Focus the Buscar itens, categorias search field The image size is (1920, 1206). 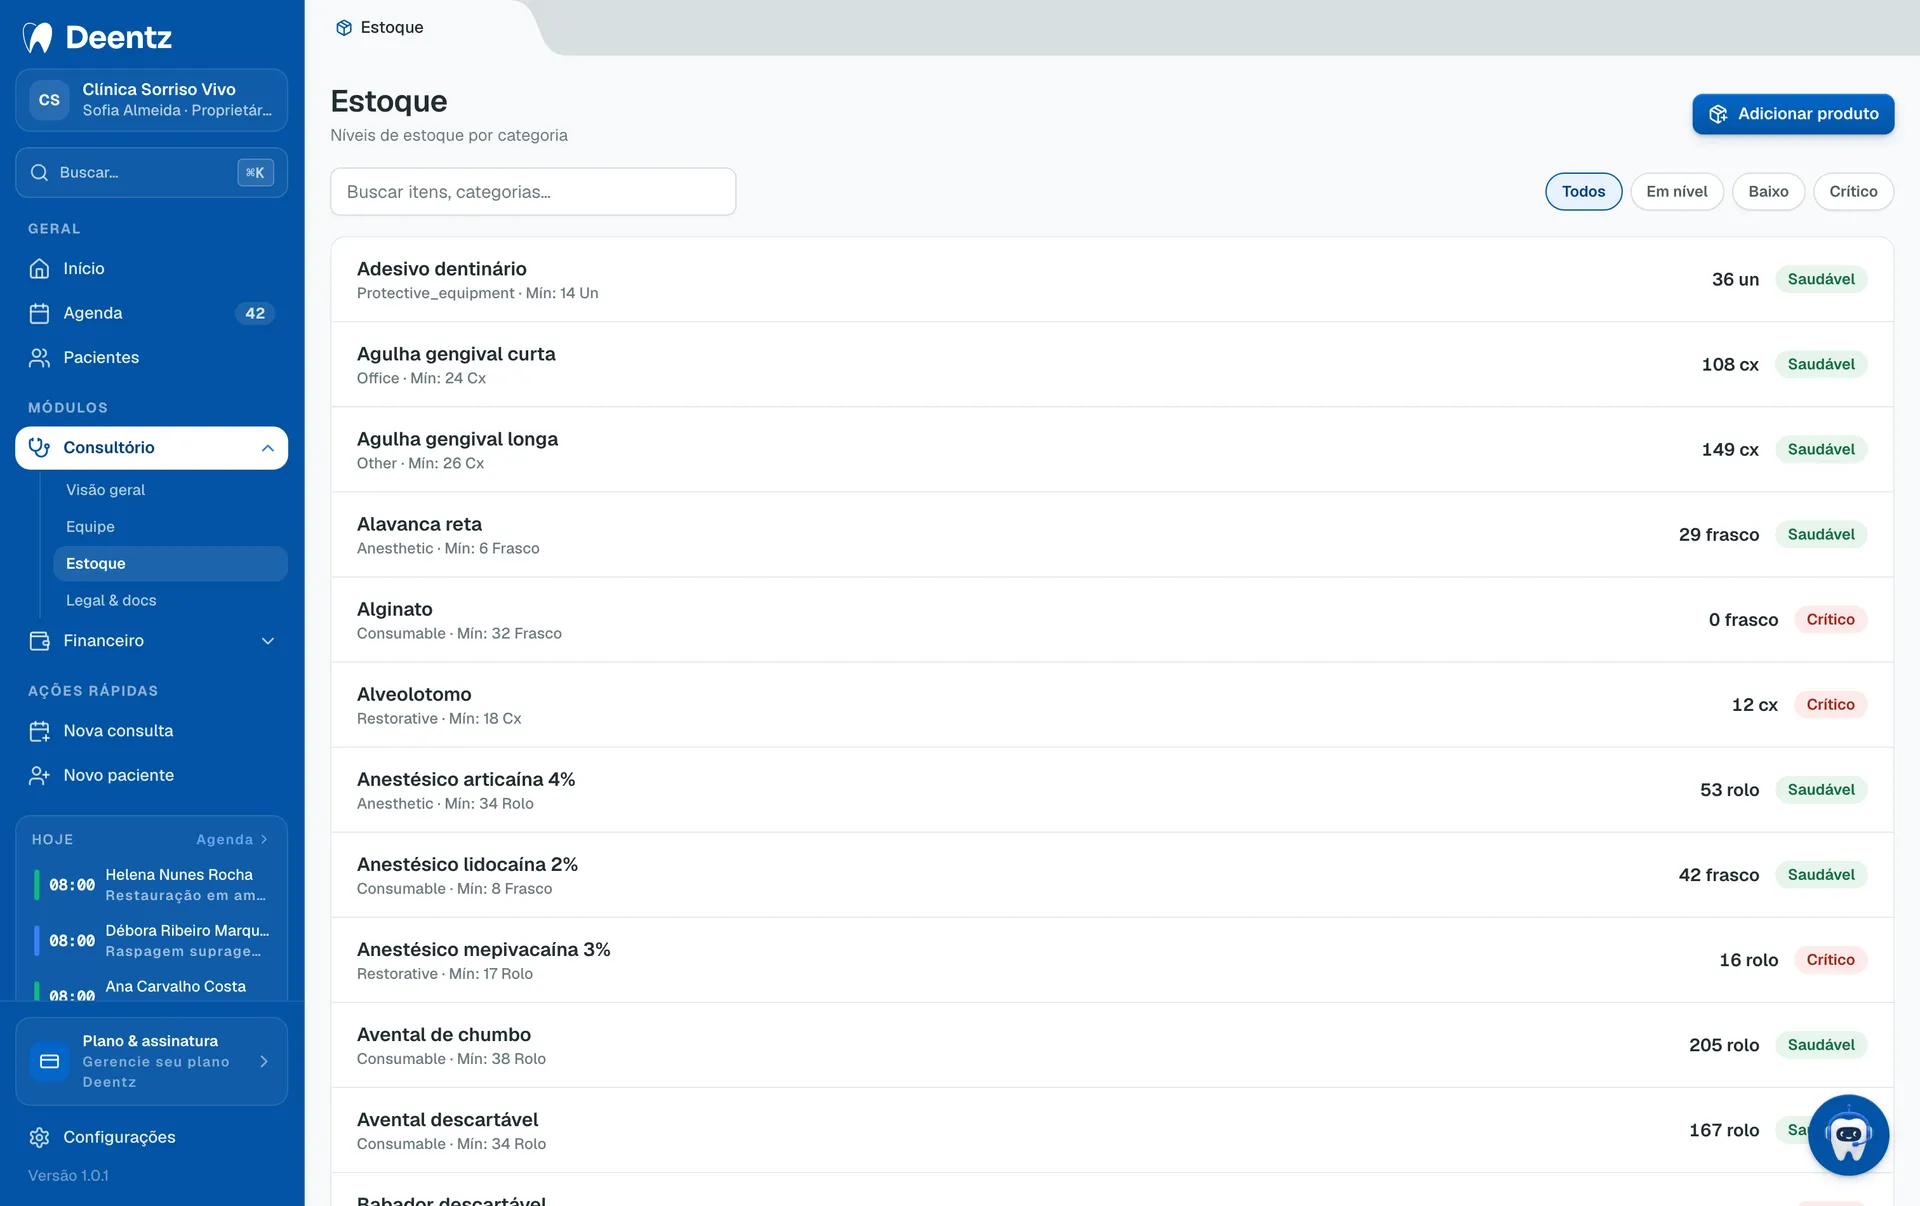tap(533, 191)
